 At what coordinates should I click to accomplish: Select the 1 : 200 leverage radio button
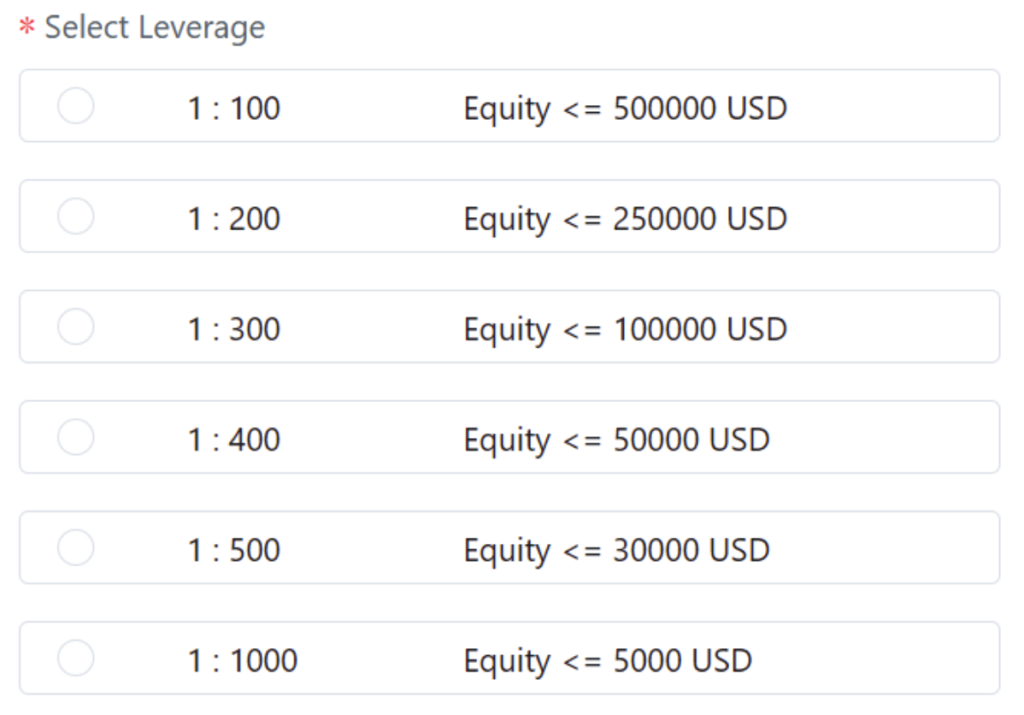[76, 216]
